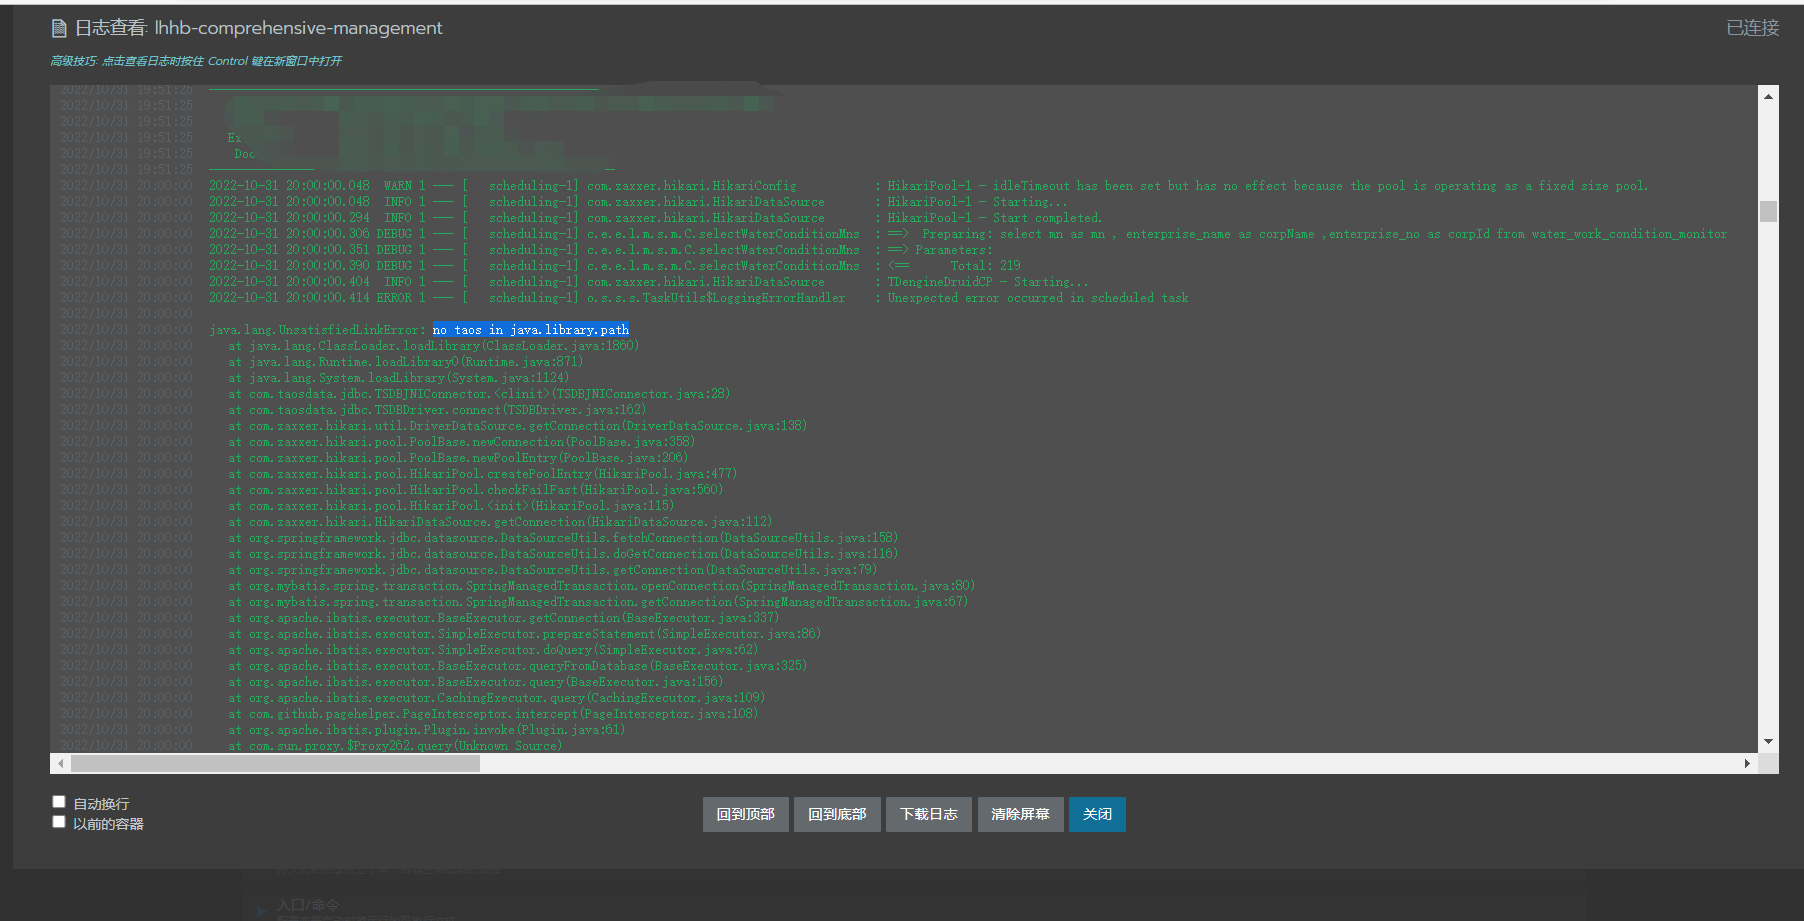Image resolution: width=1804 pixels, height=921 pixels.
Task: Click the log document icon beside 日志查看
Action: [x=59, y=27]
